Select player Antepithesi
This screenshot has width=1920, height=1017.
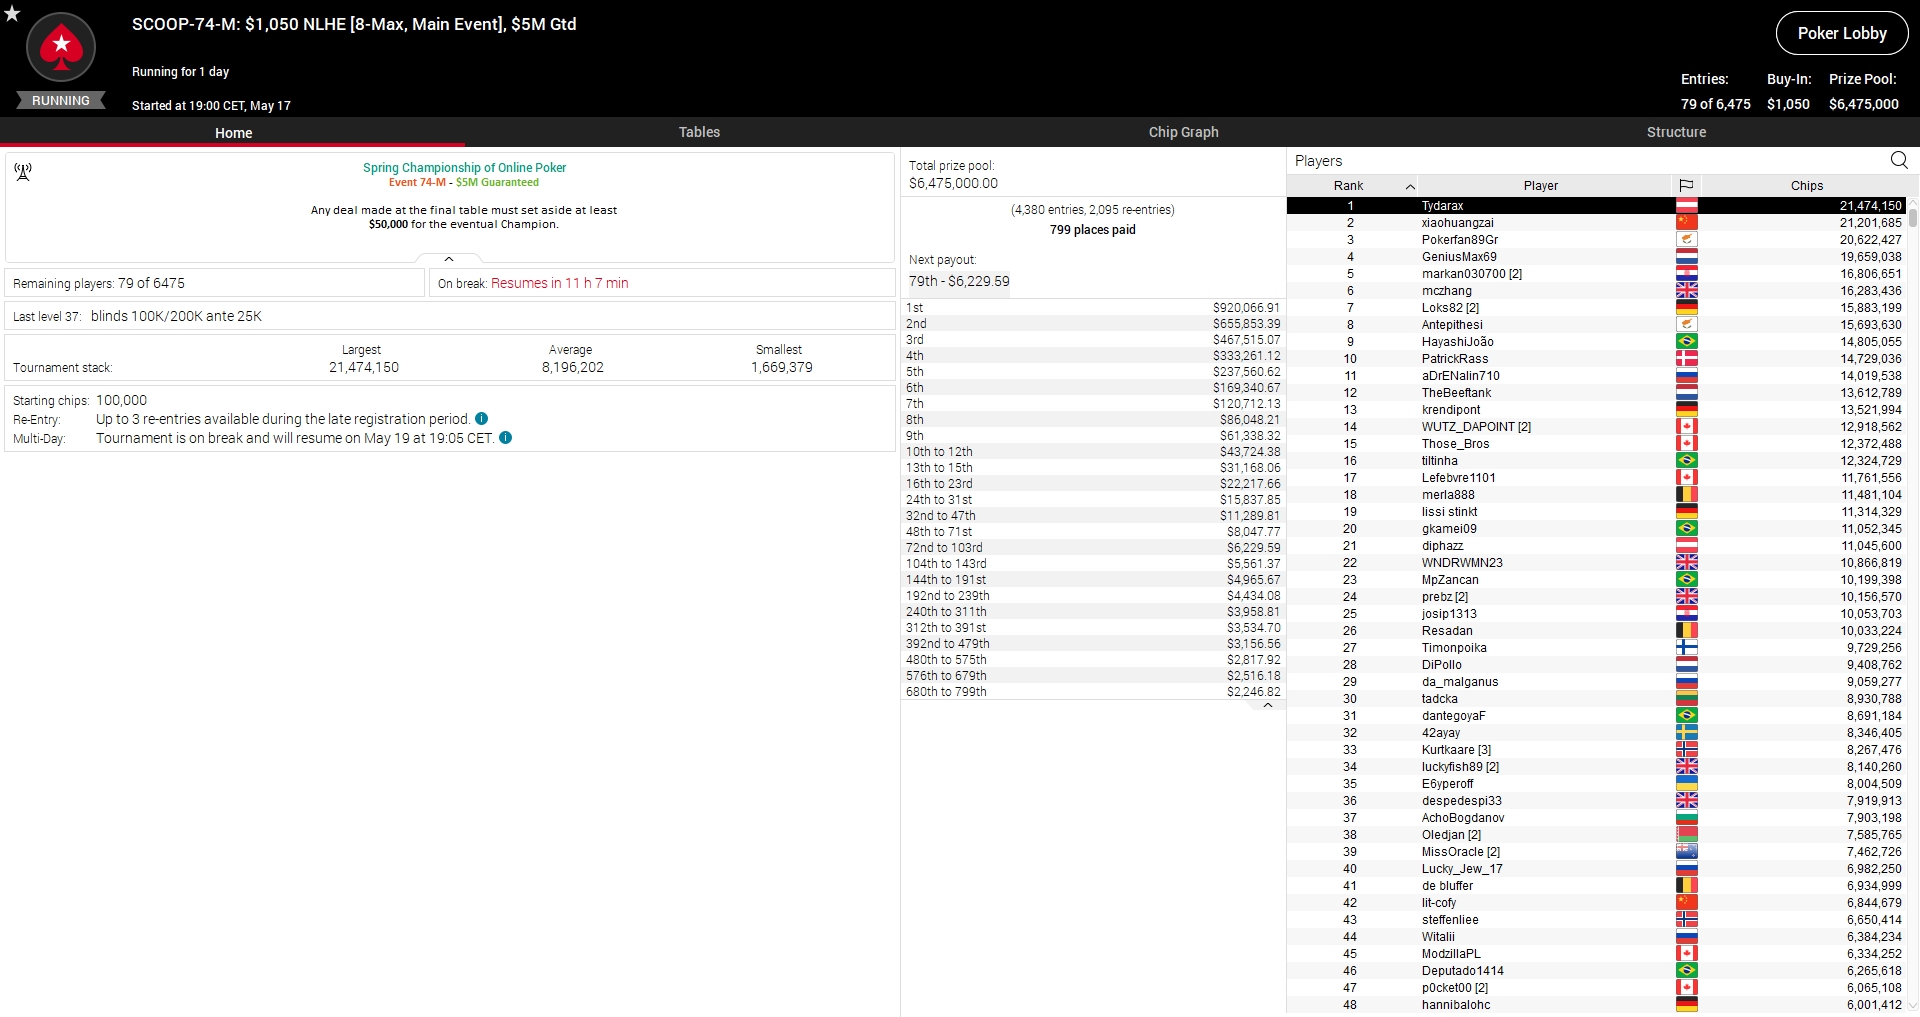click(1596, 325)
